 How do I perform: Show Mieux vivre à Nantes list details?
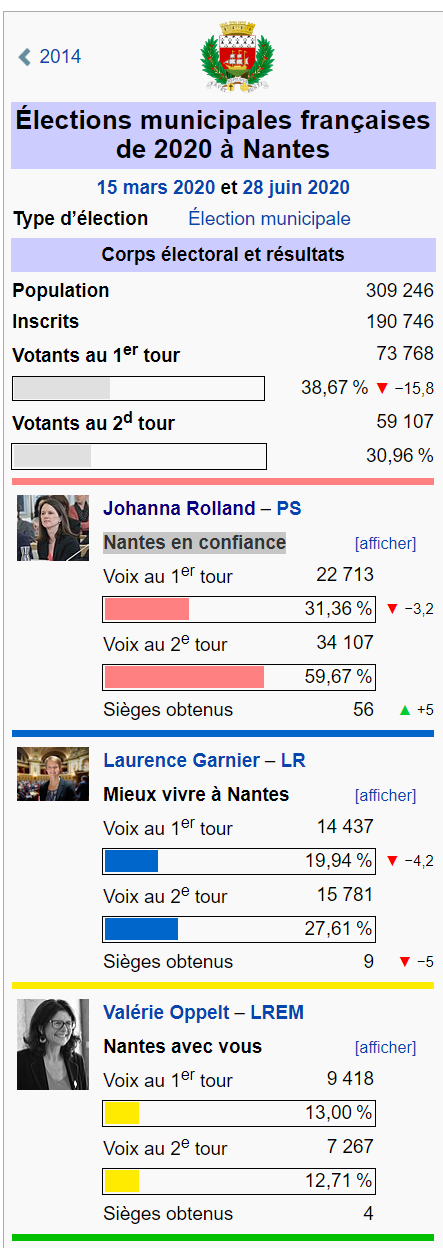click(x=385, y=796)
